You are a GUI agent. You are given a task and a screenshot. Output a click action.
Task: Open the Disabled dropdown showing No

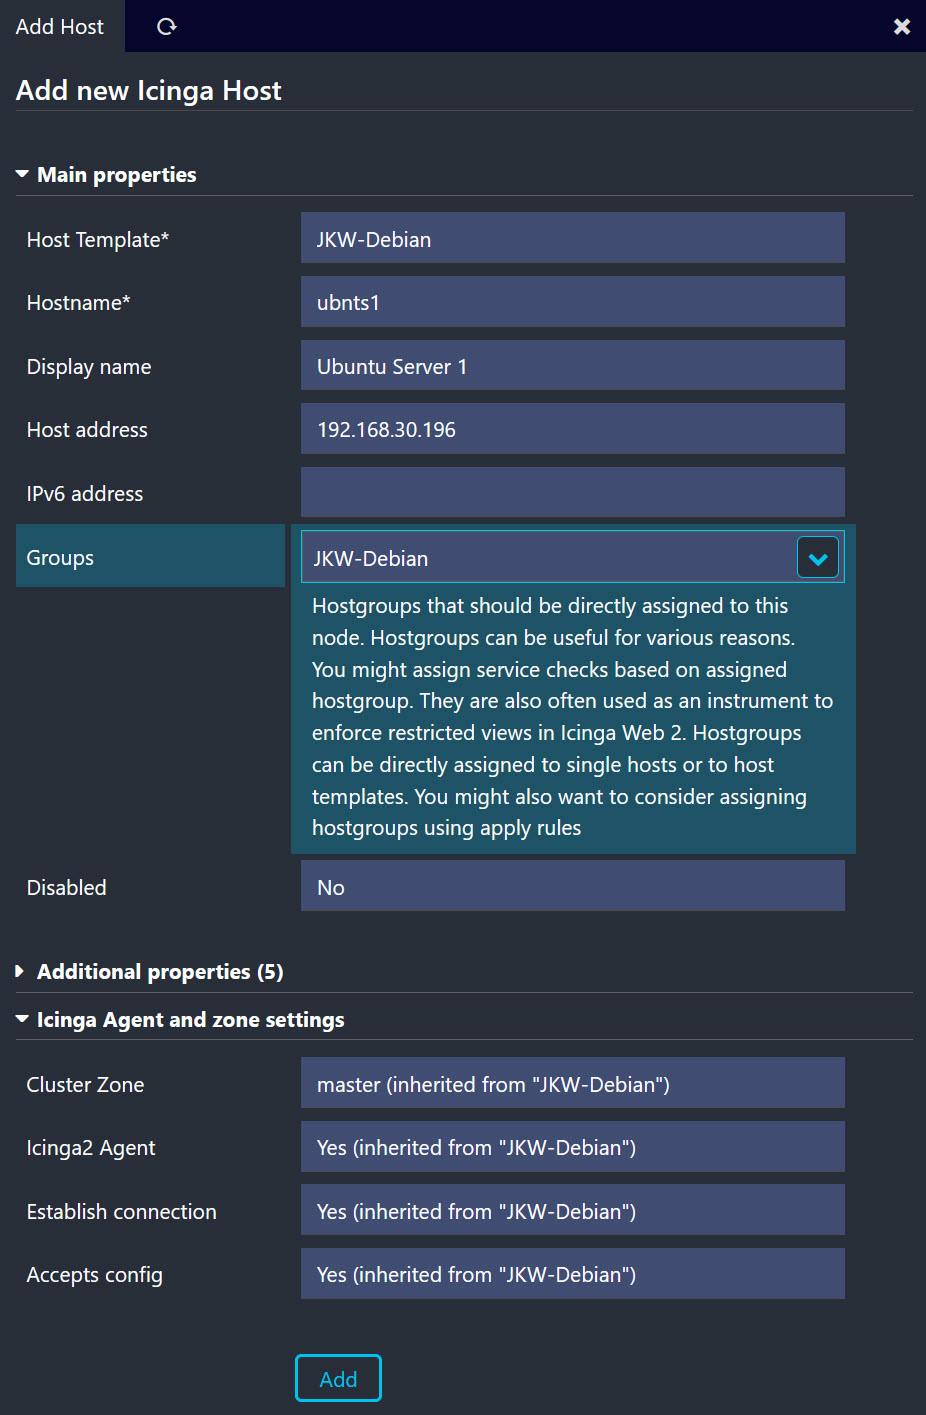click(x=572, y=887)
